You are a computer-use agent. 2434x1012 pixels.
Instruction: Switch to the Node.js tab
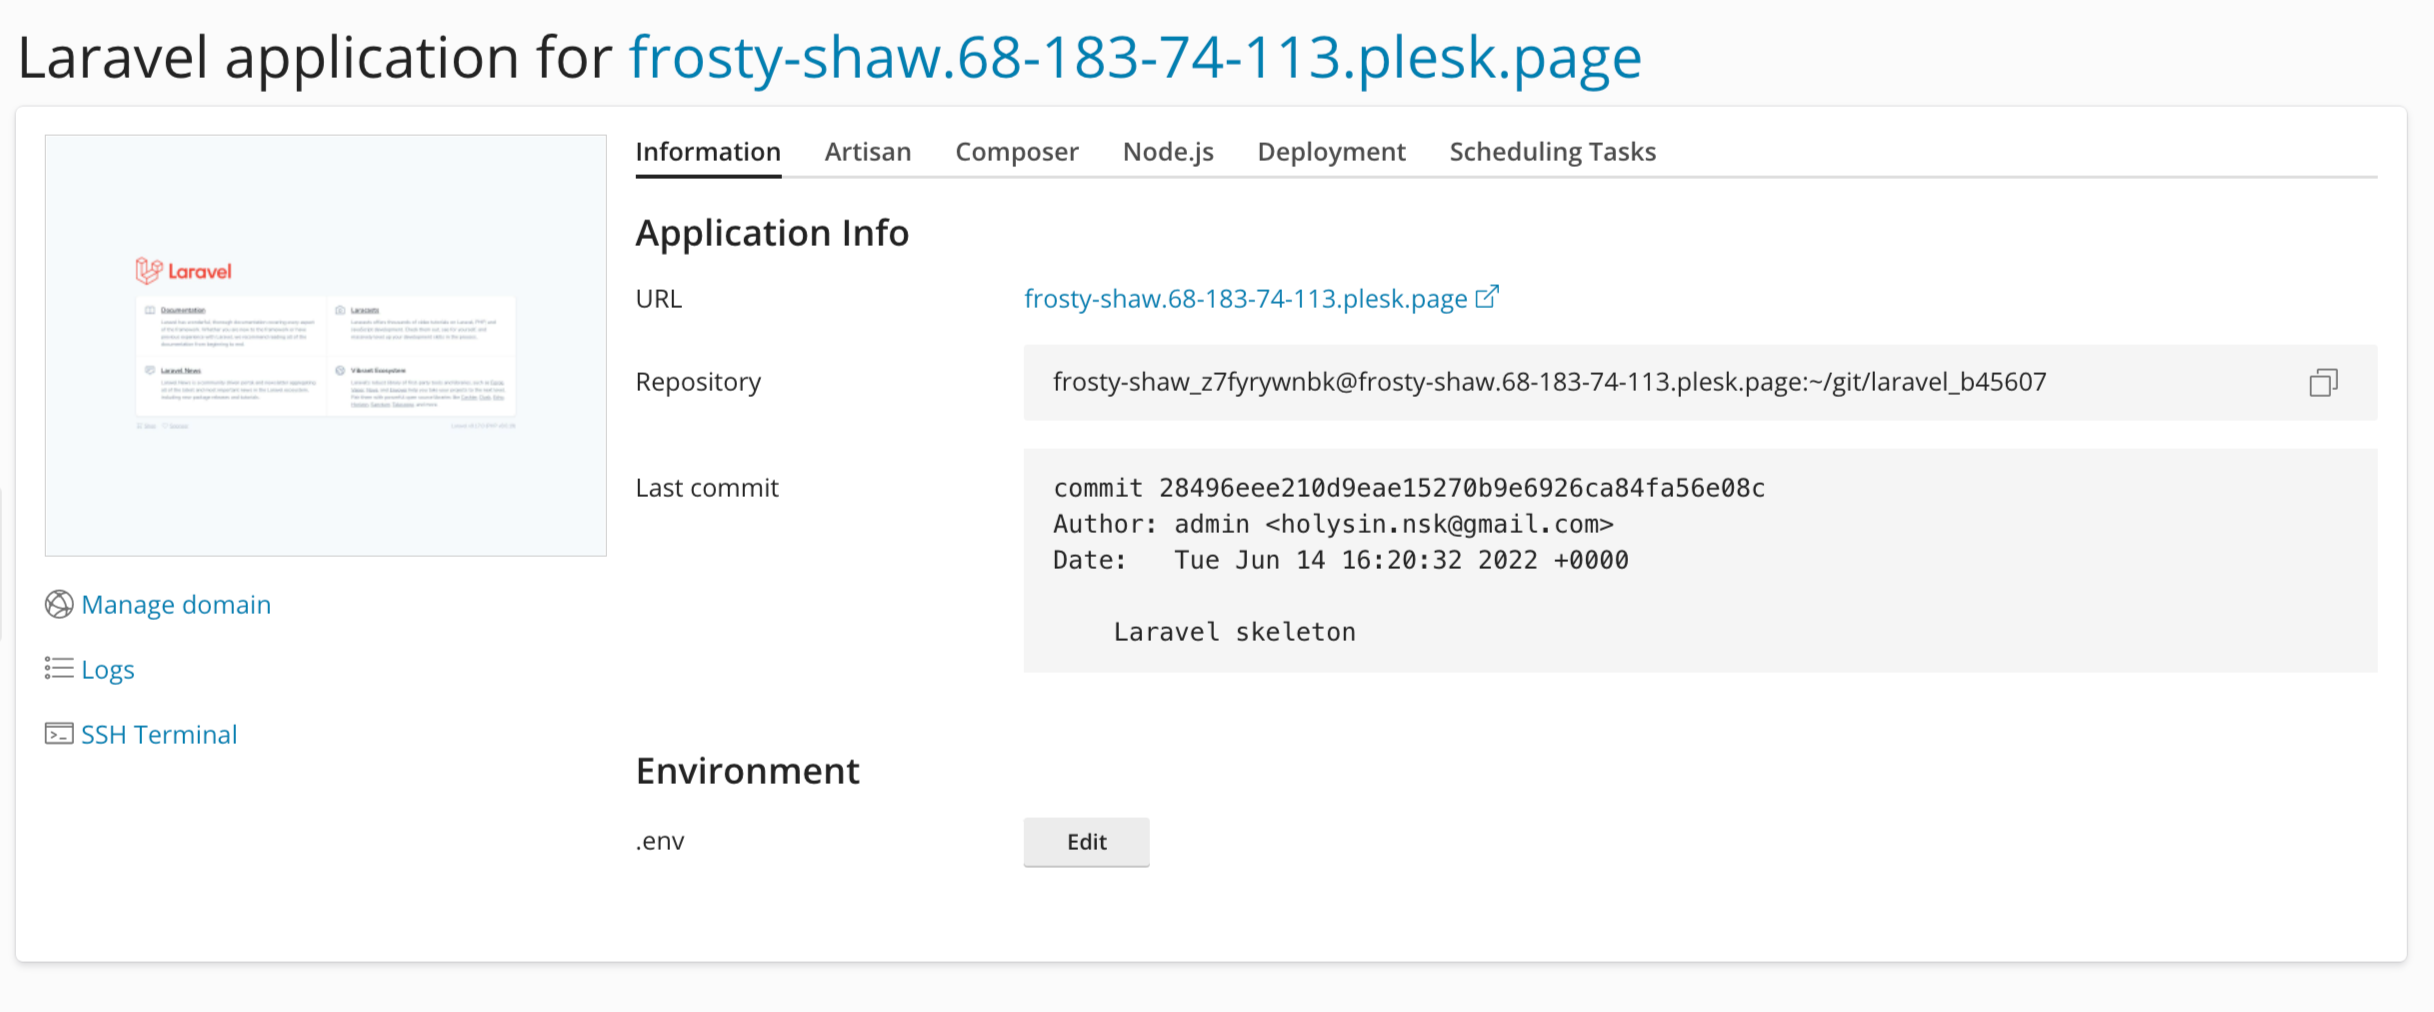click(1168, 152)
